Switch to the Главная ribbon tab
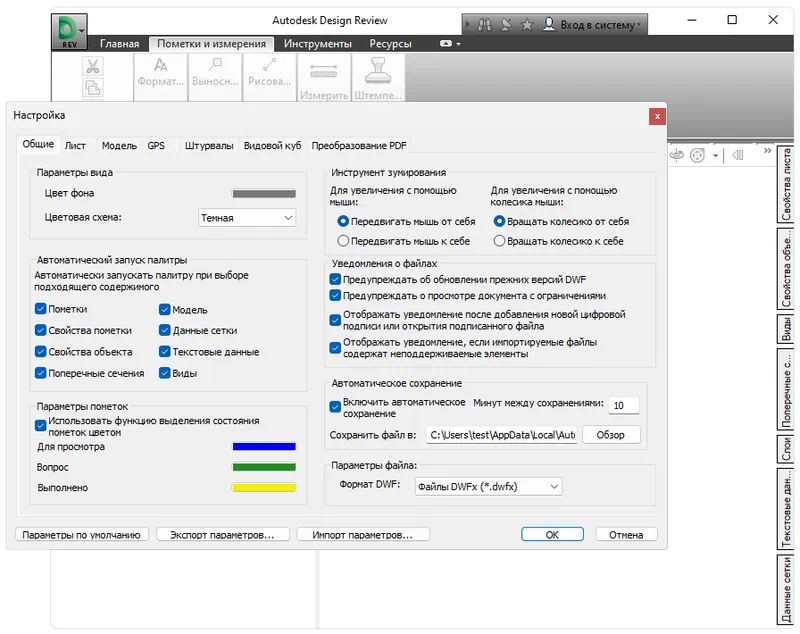Viewport: 800px width, 634px height. coord(119,44)
